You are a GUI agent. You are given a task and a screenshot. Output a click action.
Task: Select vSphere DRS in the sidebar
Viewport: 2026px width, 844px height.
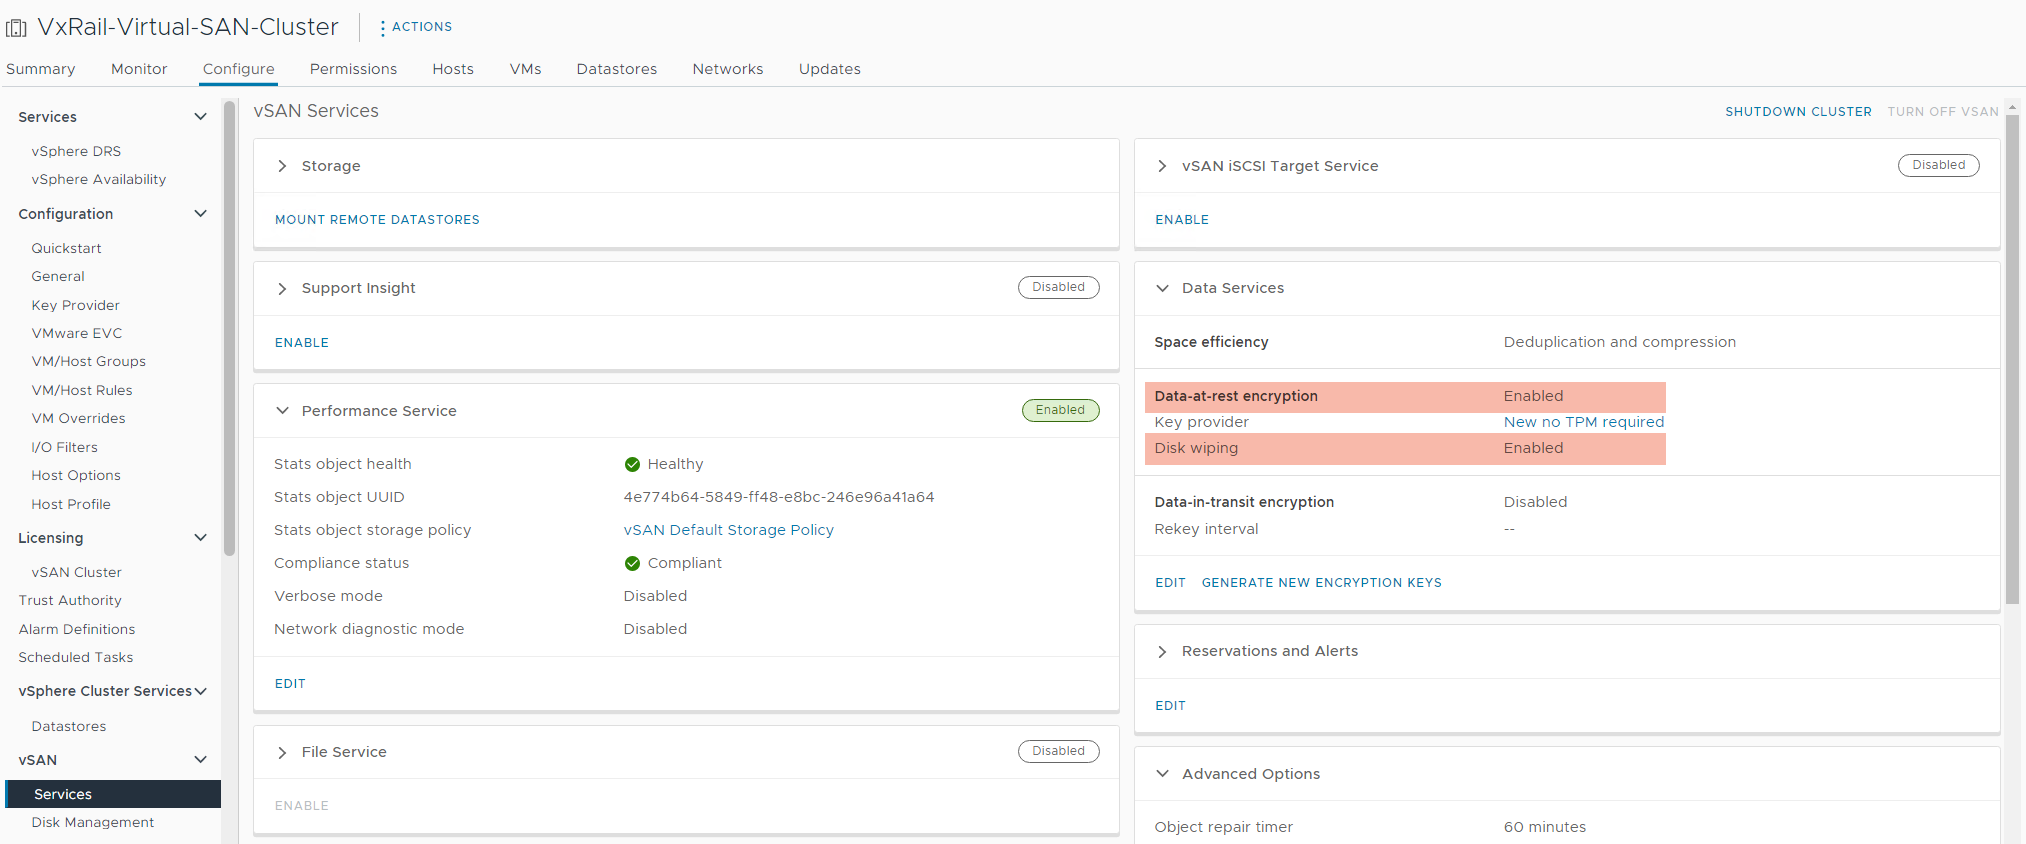(x=76, y=151)
